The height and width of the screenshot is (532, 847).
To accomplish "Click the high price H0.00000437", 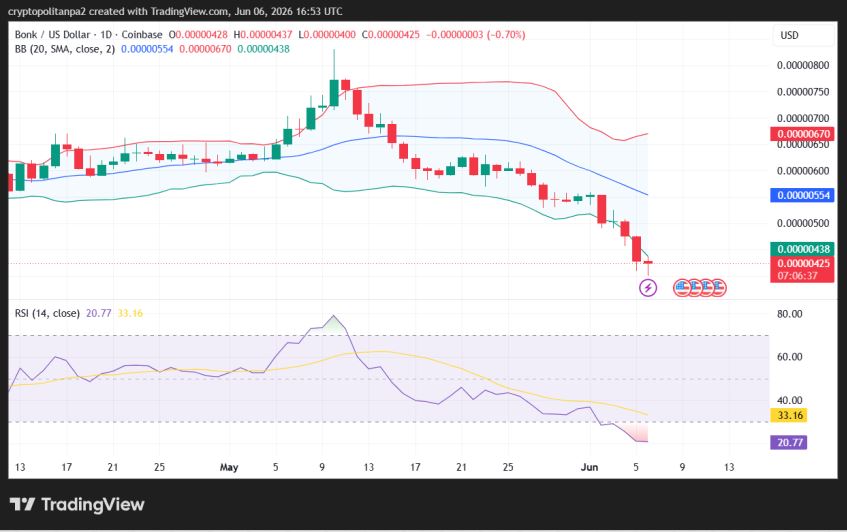I will [x=263, y=35].
